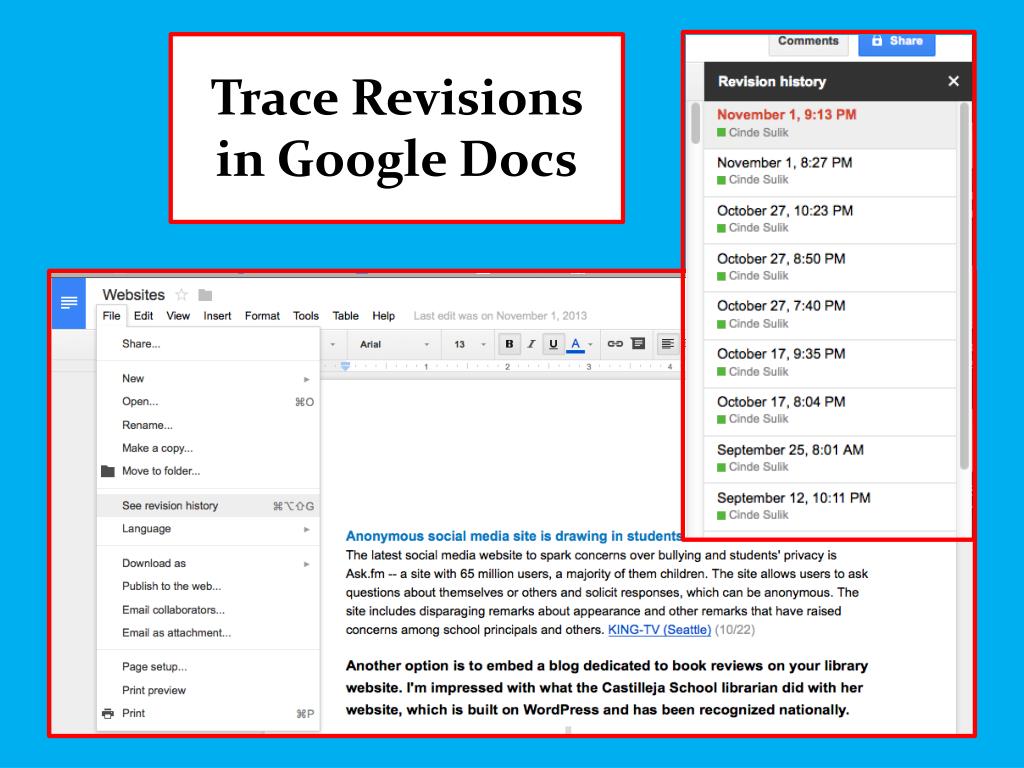Open the Anonymous social media site headline link
Screen dimensions: 1024x768
[x=513, y=536]
